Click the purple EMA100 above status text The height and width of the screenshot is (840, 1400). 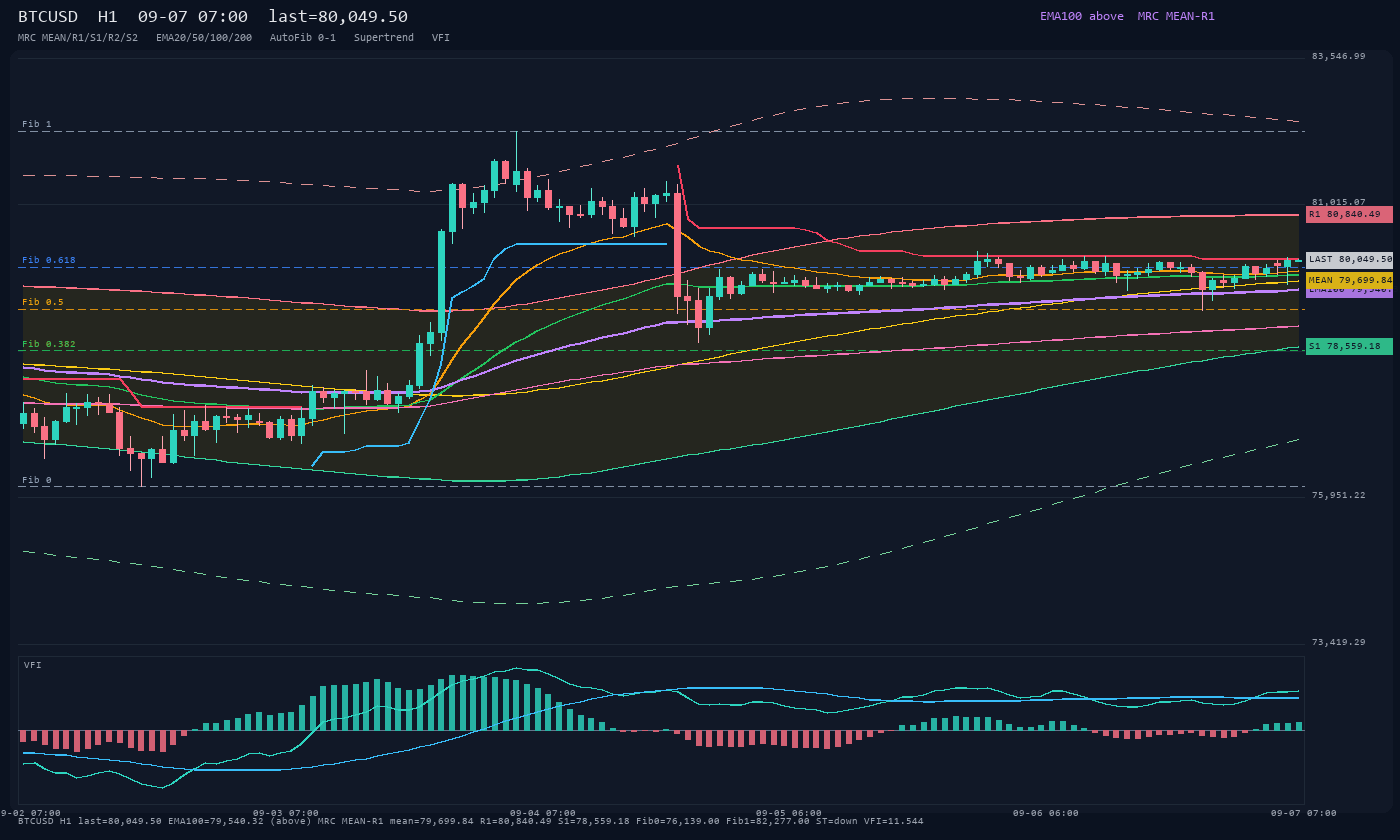point(1082,16)
